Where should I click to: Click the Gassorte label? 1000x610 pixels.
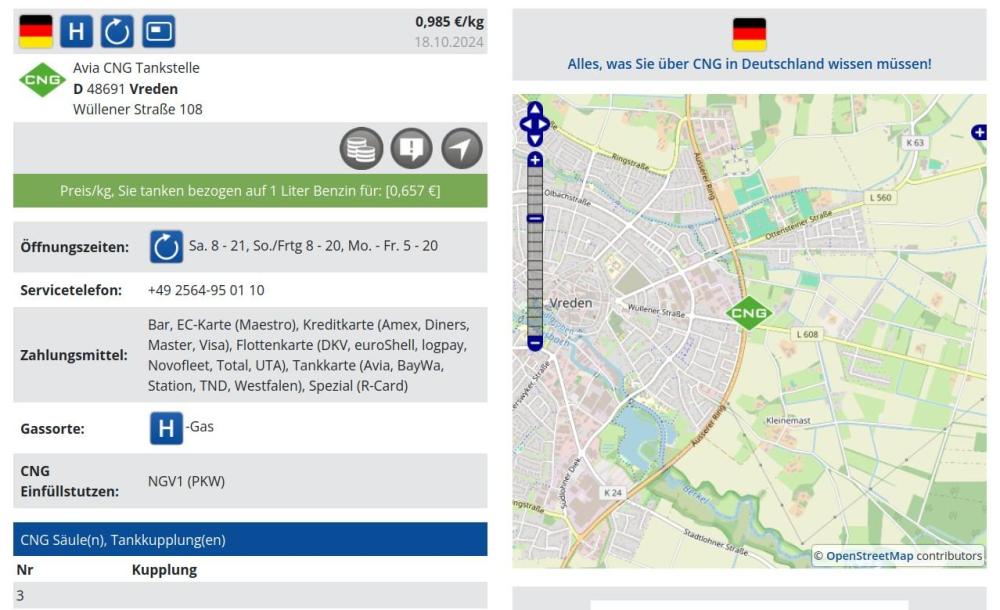(x=52, y=429)
